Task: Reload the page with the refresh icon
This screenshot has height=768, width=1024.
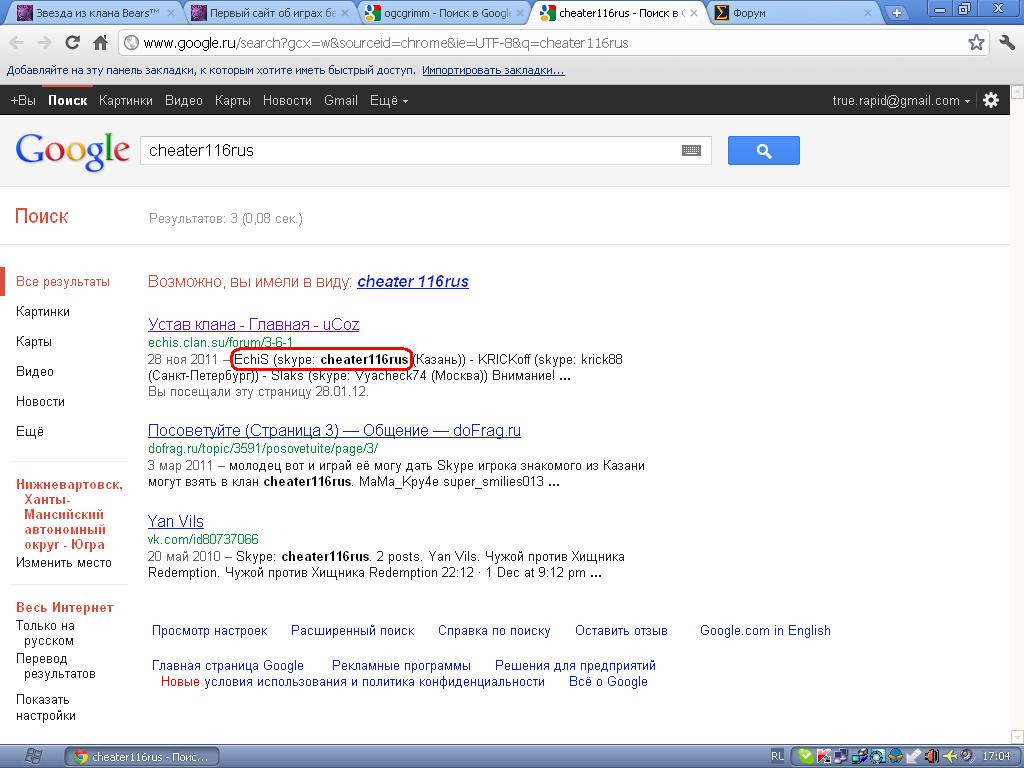Action: coord(72,43)
